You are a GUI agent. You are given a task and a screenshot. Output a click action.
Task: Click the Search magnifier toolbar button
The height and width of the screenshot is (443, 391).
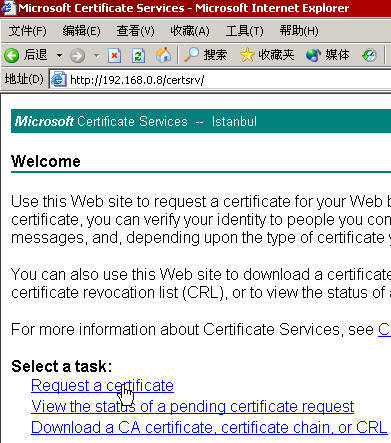pos(205,55)
